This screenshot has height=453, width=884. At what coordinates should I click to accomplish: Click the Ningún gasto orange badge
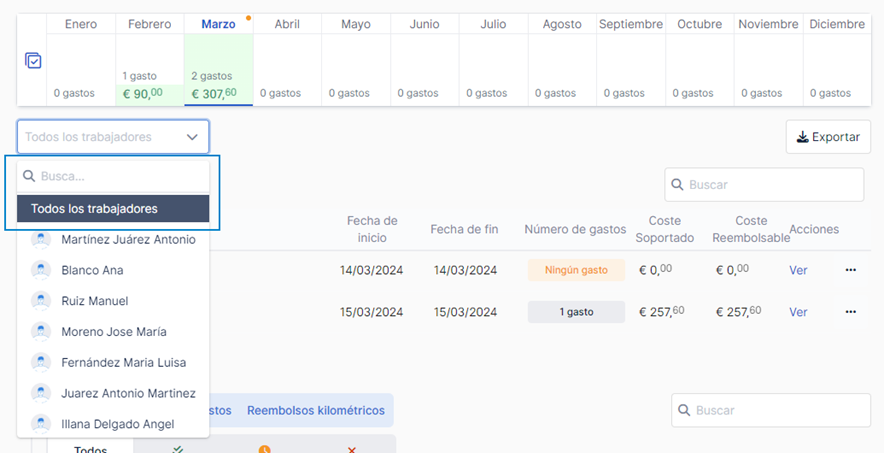[x=576, y=270]
